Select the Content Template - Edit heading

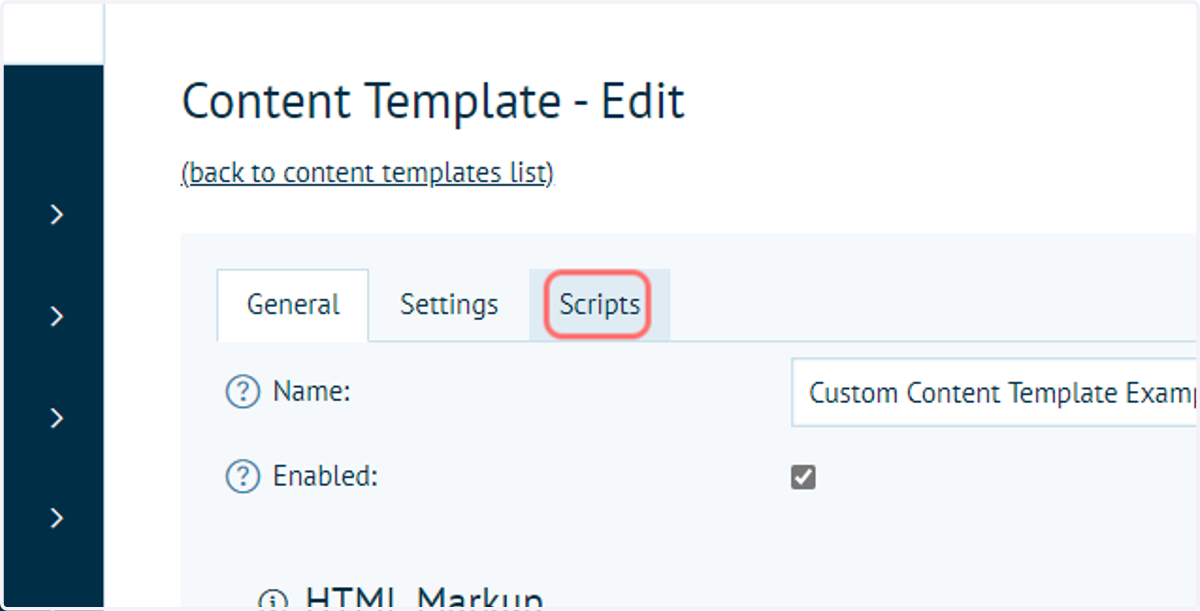(x=433, y=102)
